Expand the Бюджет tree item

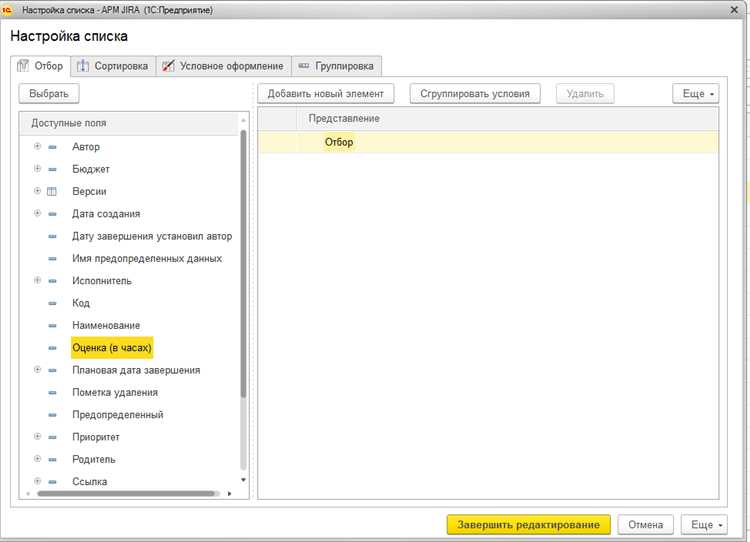37,168
